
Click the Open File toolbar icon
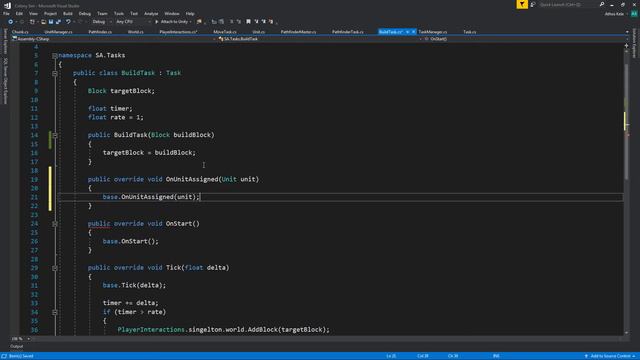pos(43,22)
